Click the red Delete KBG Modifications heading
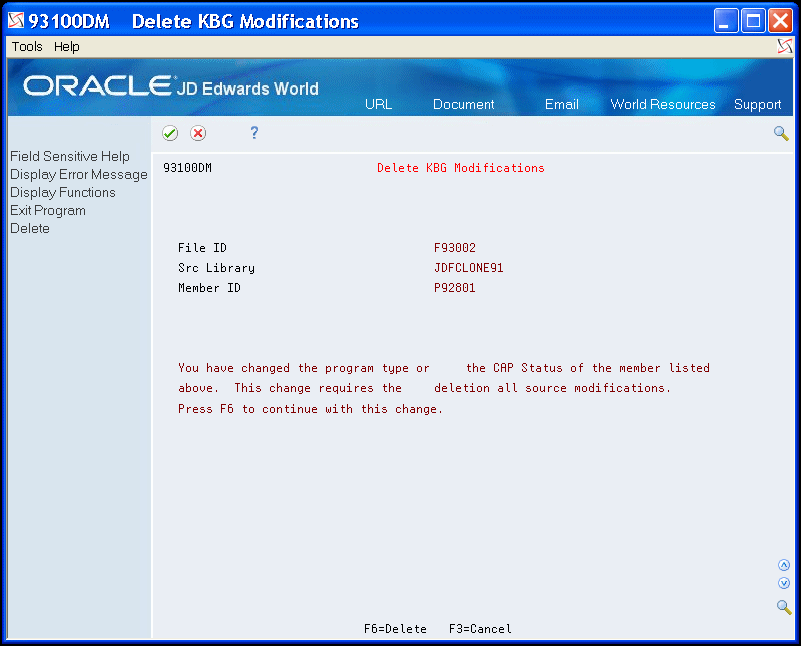This screenshot has width=801, height=646. point(460,168)
